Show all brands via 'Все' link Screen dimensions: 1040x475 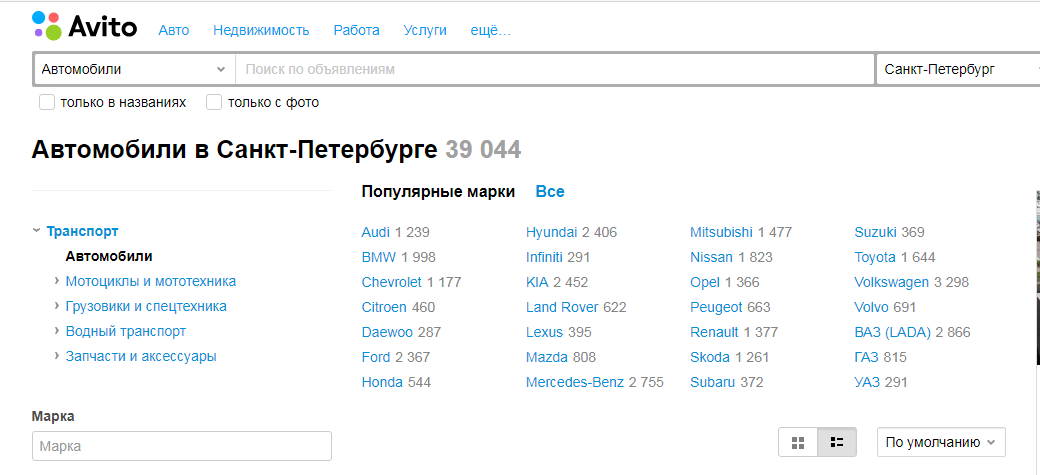pos(550,192)
